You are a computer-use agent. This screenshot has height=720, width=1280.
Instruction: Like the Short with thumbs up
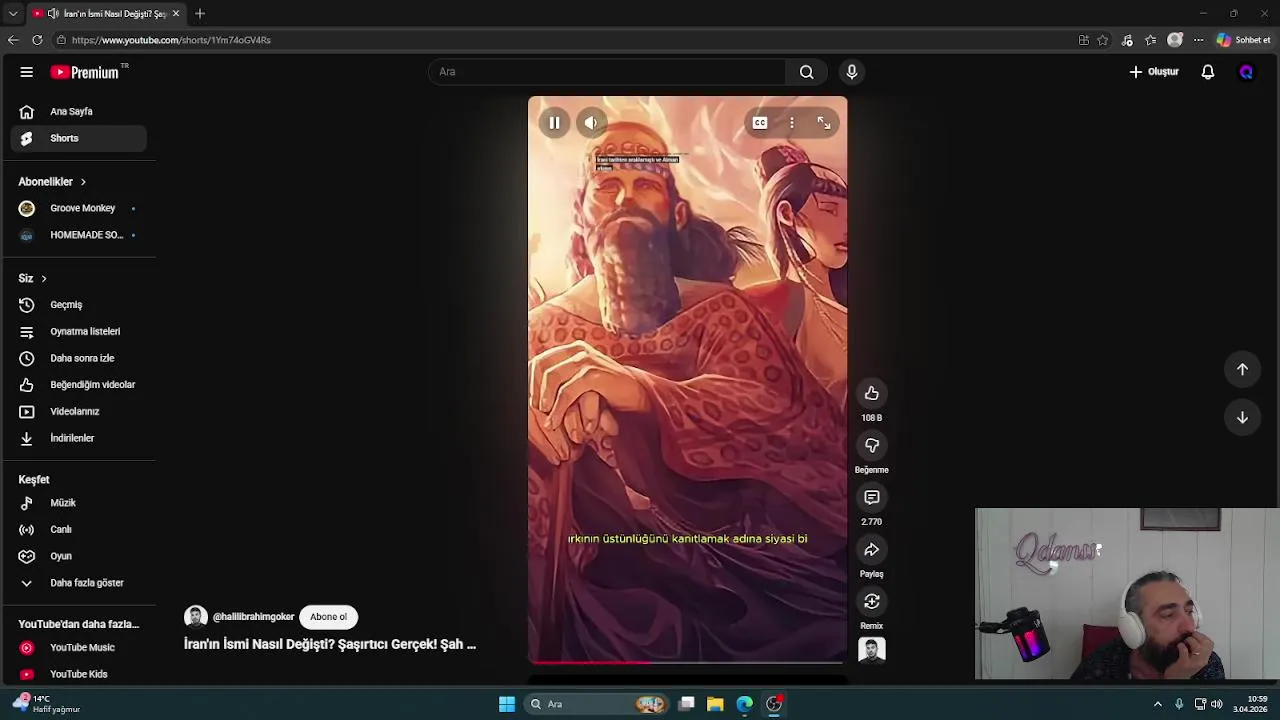[x=872, y=393]
